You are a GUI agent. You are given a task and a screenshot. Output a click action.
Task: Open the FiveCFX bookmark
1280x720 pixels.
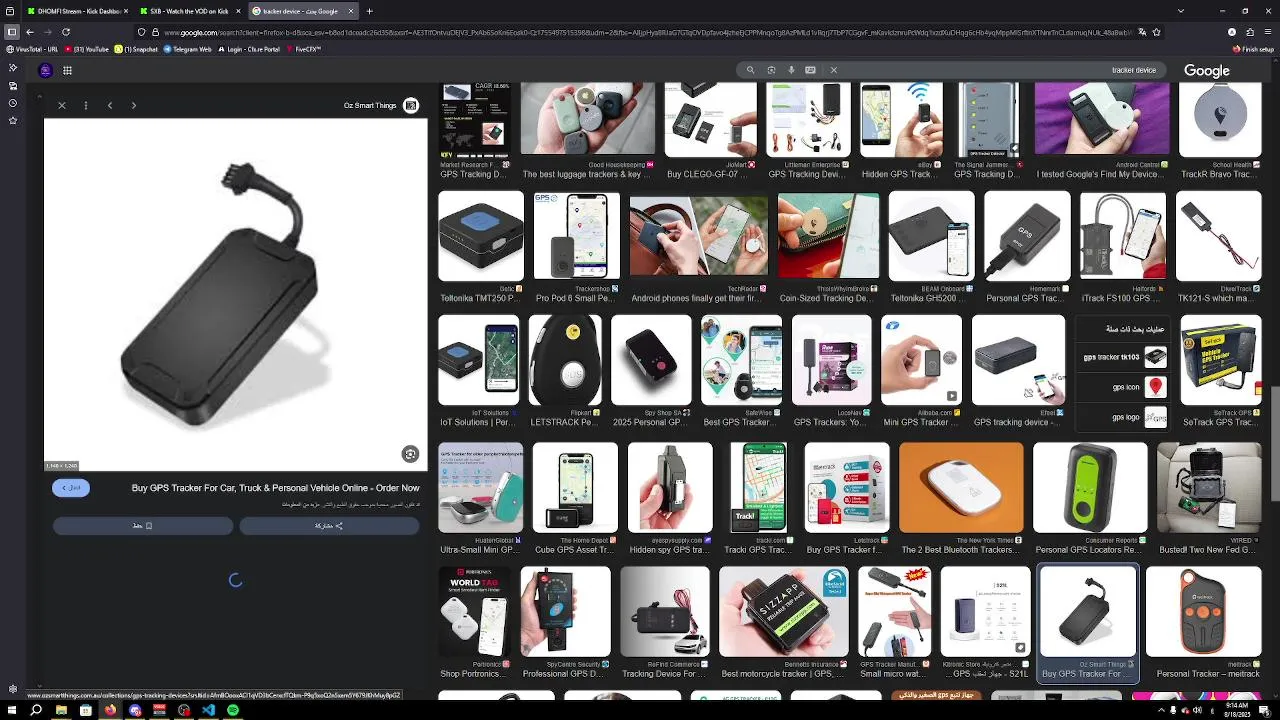(304, 49)
